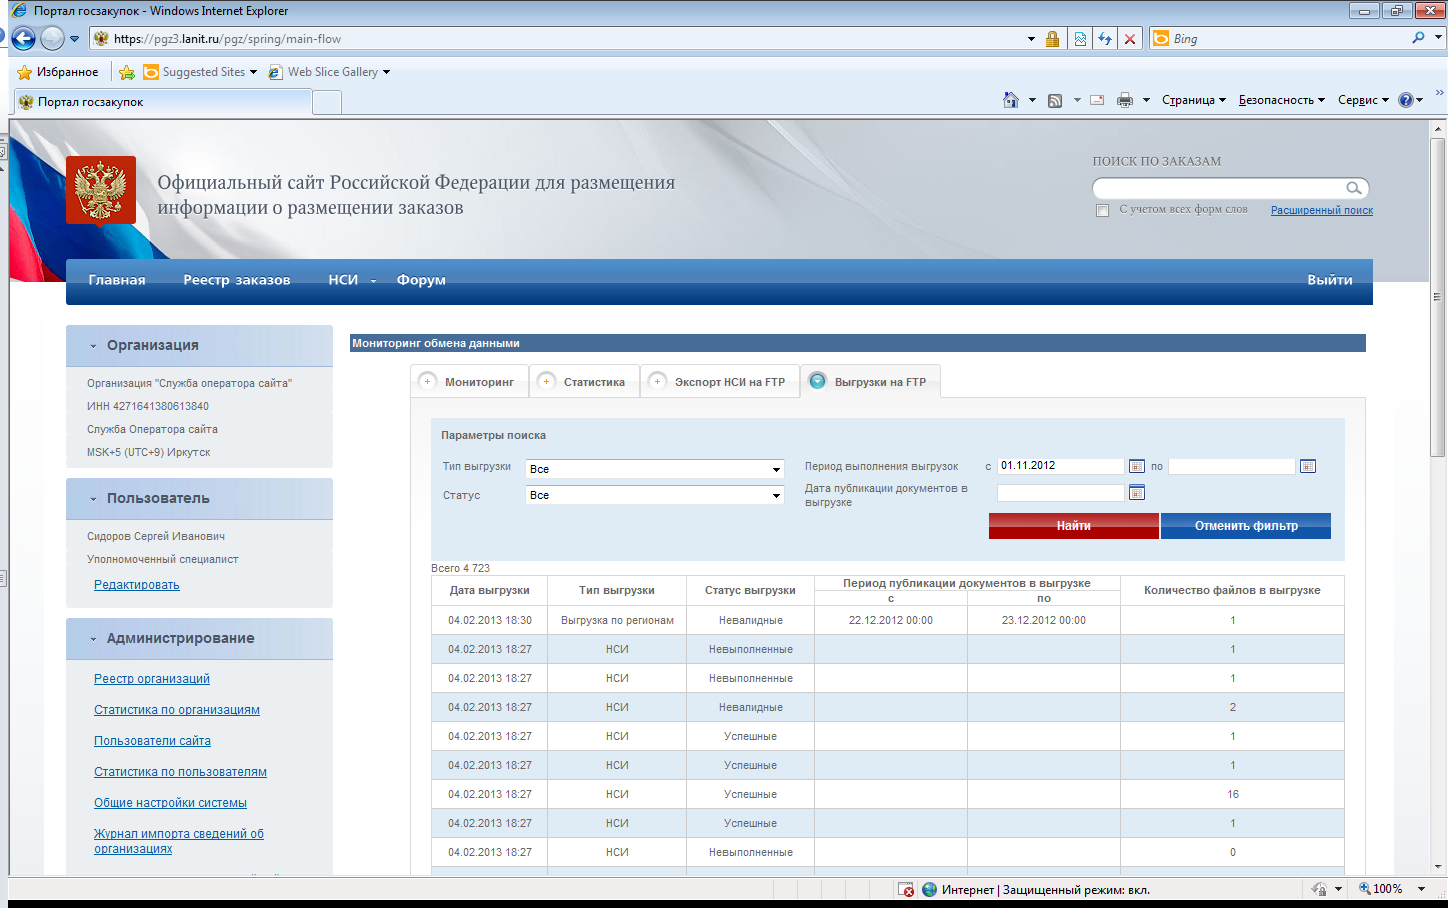Click the zoom magnifier 100% in status bar
1448x908 pixels.
(1365, 888)
